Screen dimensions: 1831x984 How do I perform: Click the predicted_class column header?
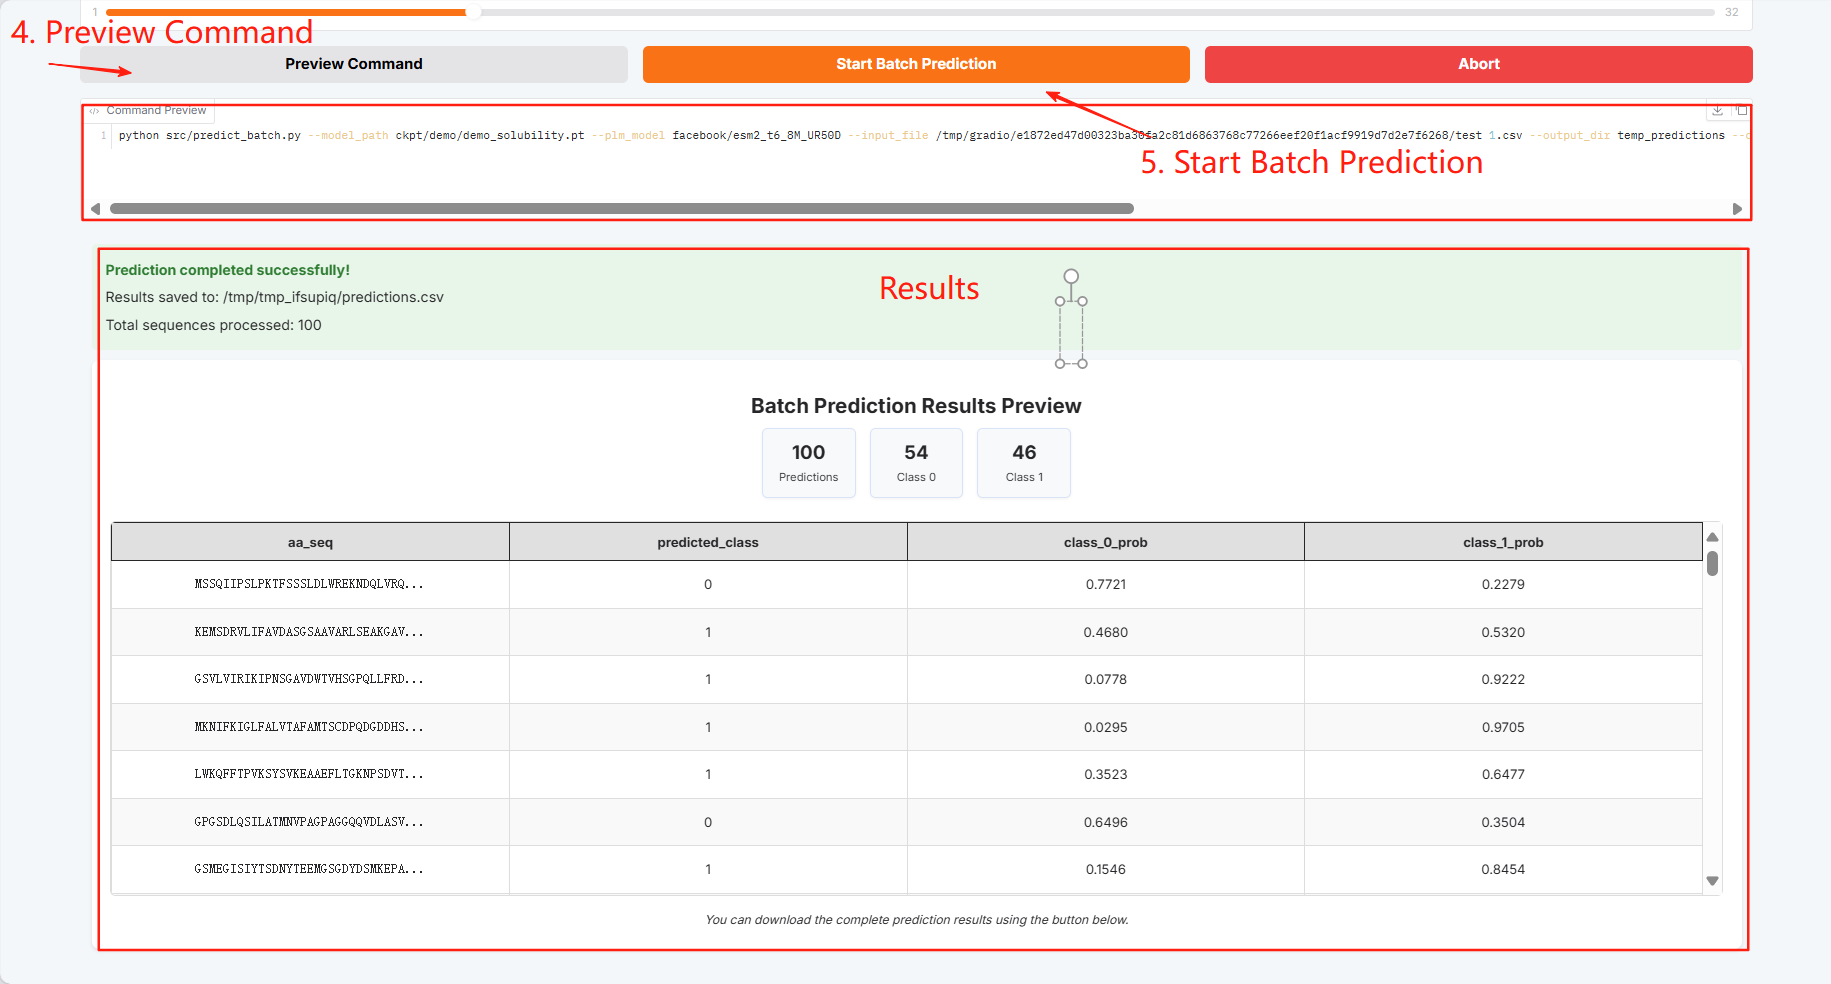click(707, 542)
